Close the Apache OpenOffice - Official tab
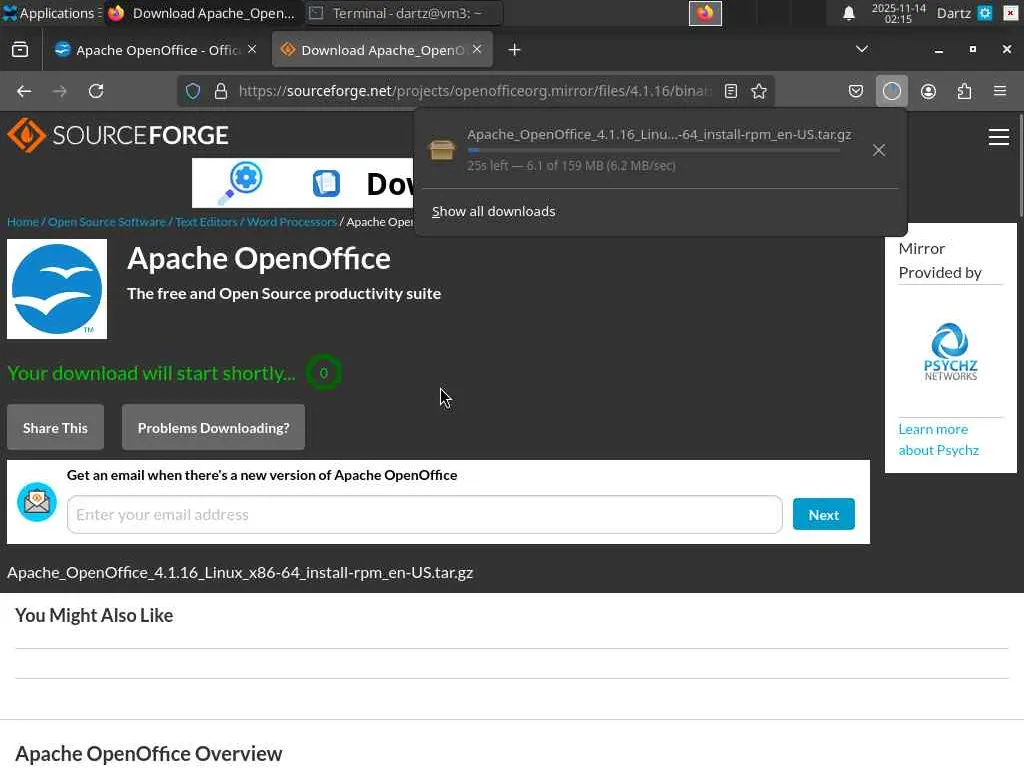Screen dimensions: 1024x768 [x=252, y=49]
